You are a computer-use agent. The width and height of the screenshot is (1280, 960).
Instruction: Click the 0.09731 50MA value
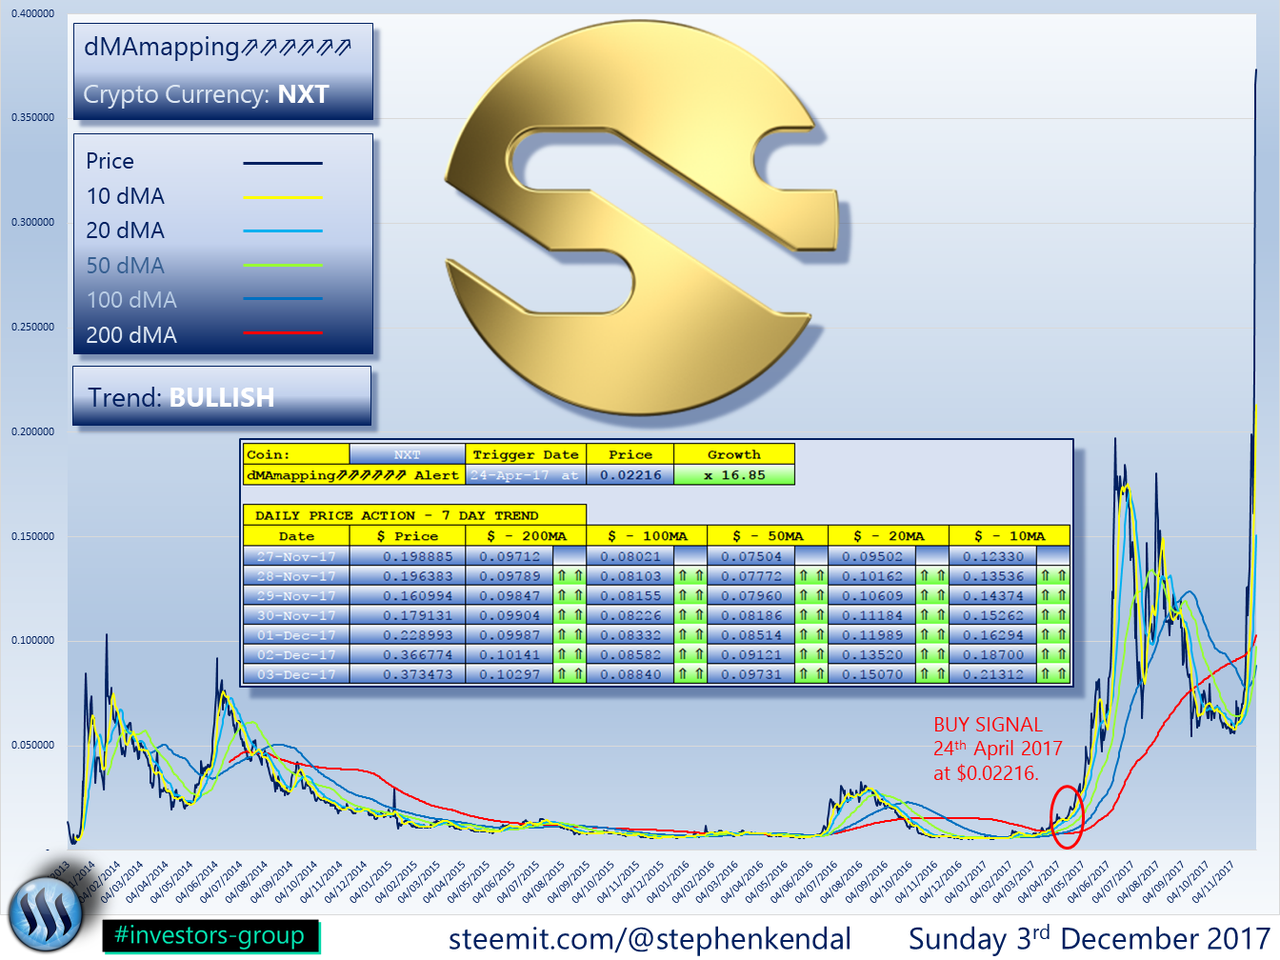752,675
